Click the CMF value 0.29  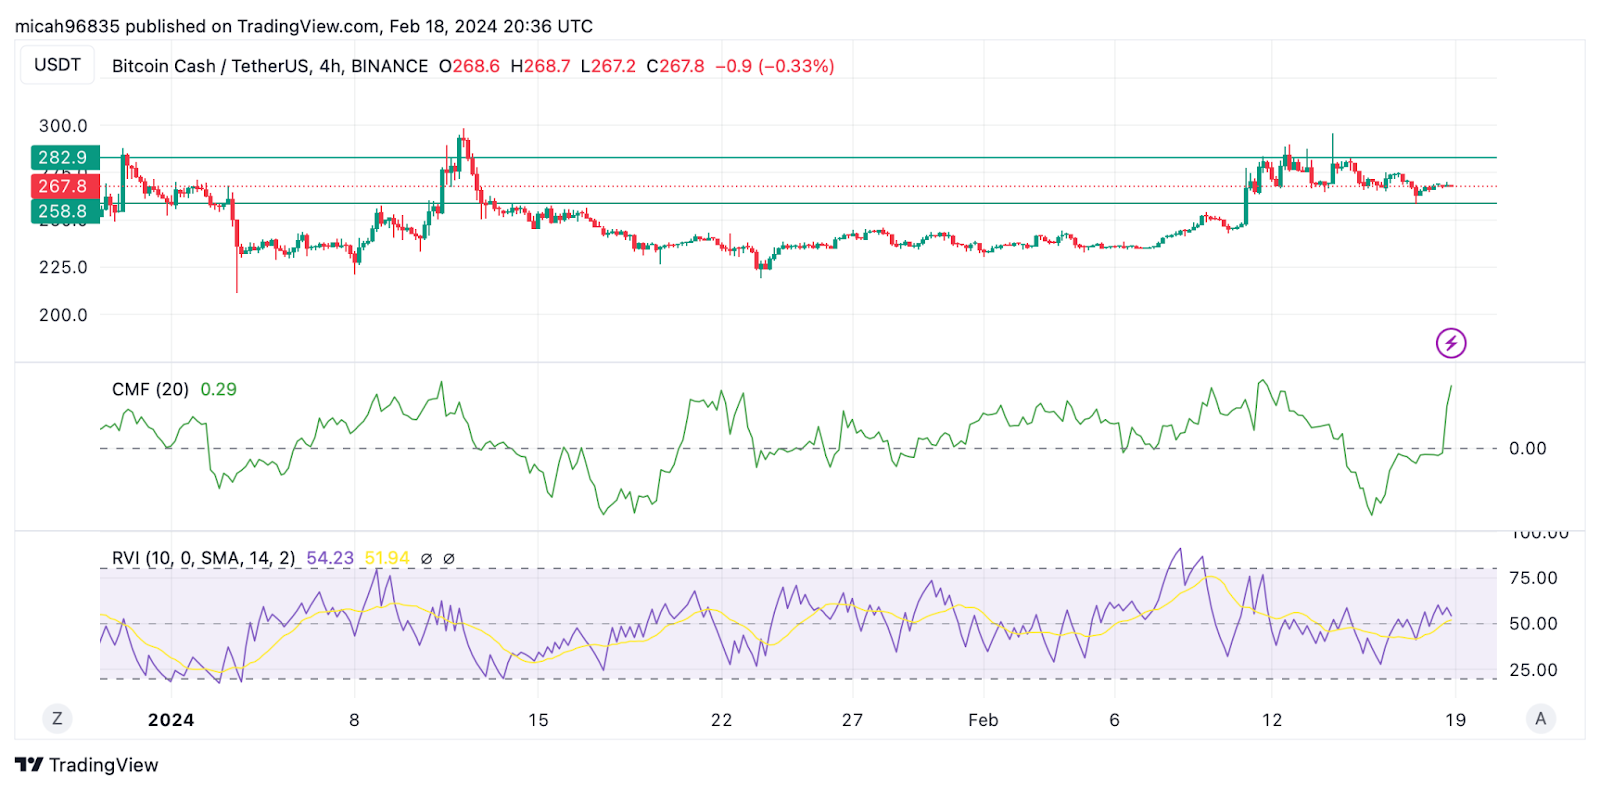click(x=219, y=389)
